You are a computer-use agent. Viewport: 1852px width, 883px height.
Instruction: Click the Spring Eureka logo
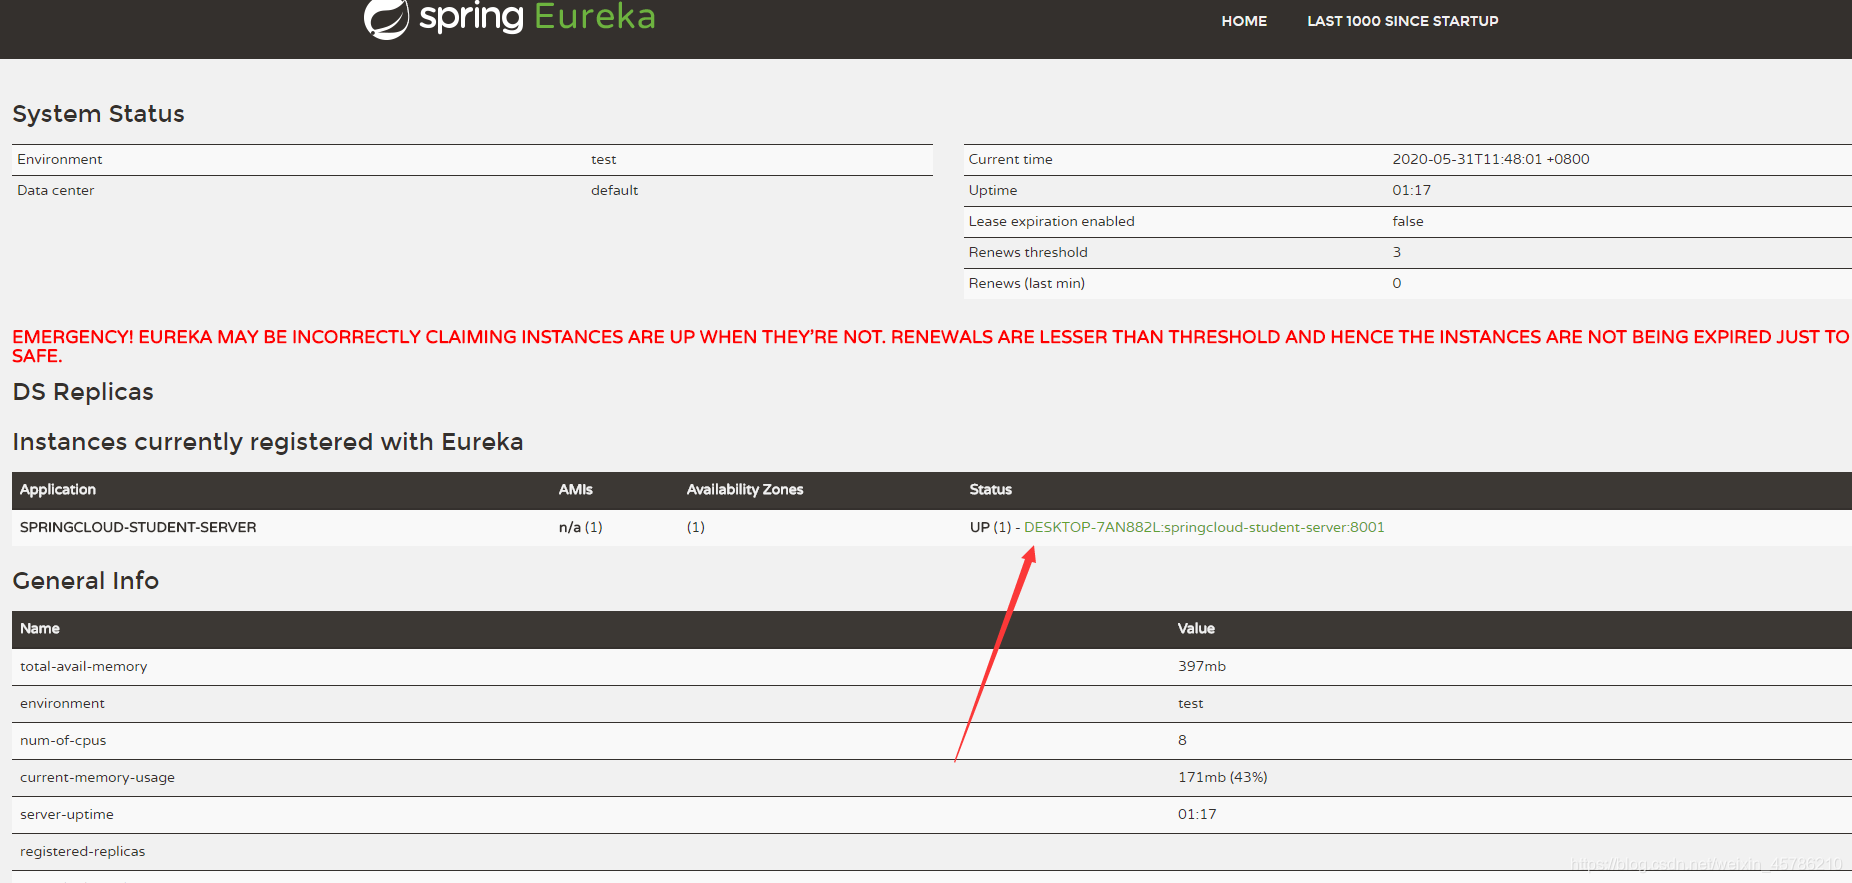pos(510,18)
